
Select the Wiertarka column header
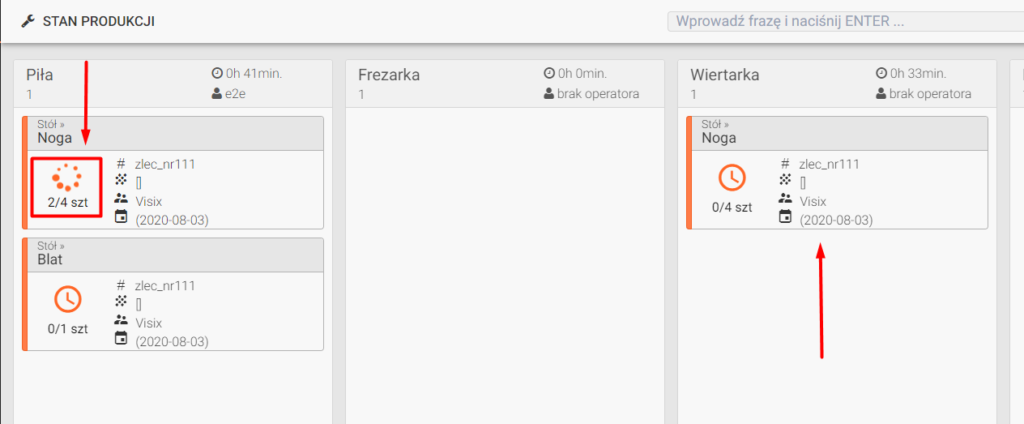[x=724, y=75]
